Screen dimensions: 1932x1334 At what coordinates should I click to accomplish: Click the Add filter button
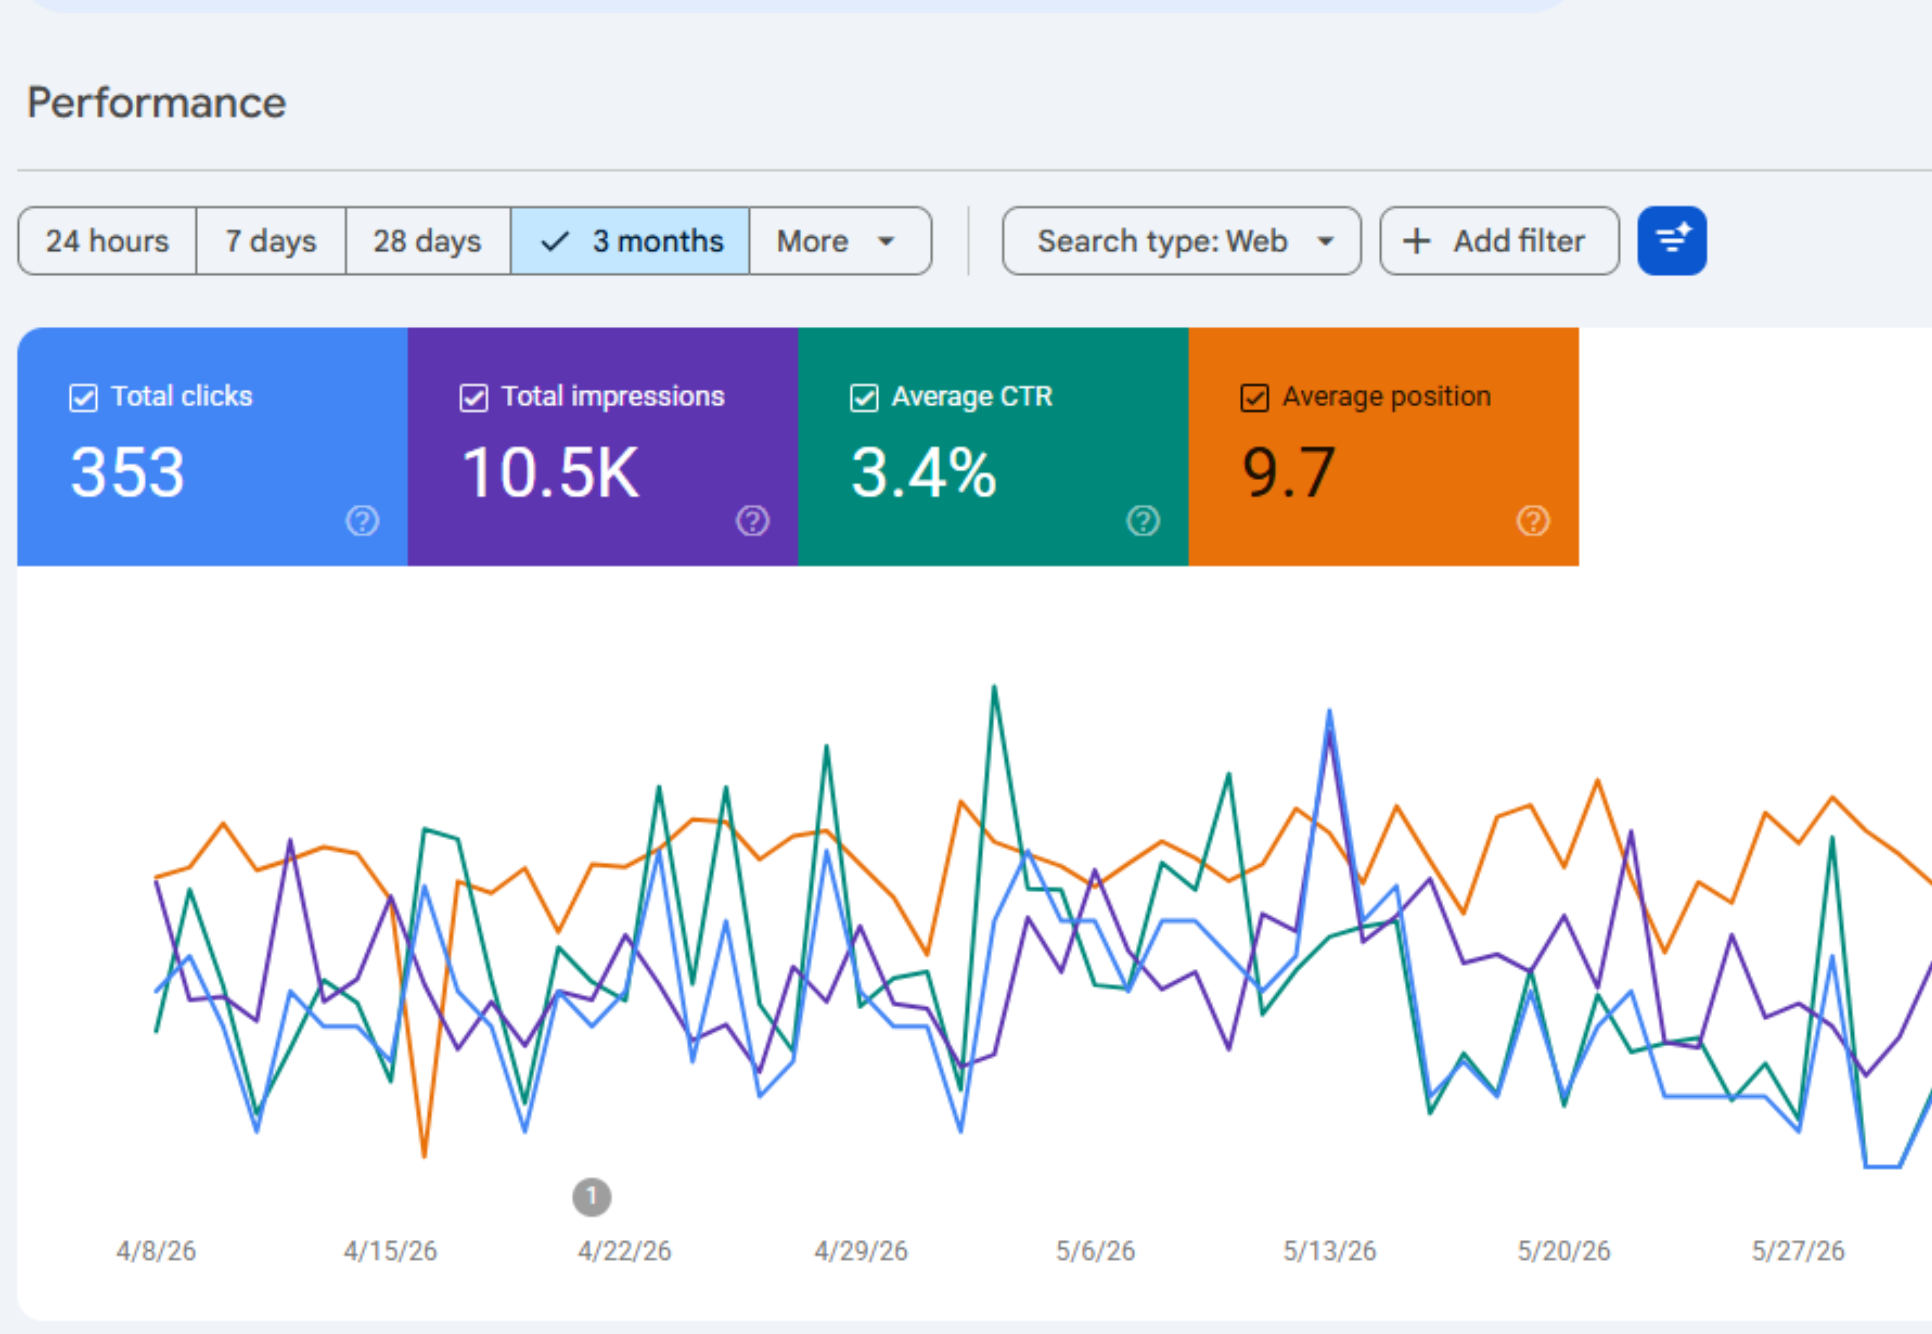1499,241
